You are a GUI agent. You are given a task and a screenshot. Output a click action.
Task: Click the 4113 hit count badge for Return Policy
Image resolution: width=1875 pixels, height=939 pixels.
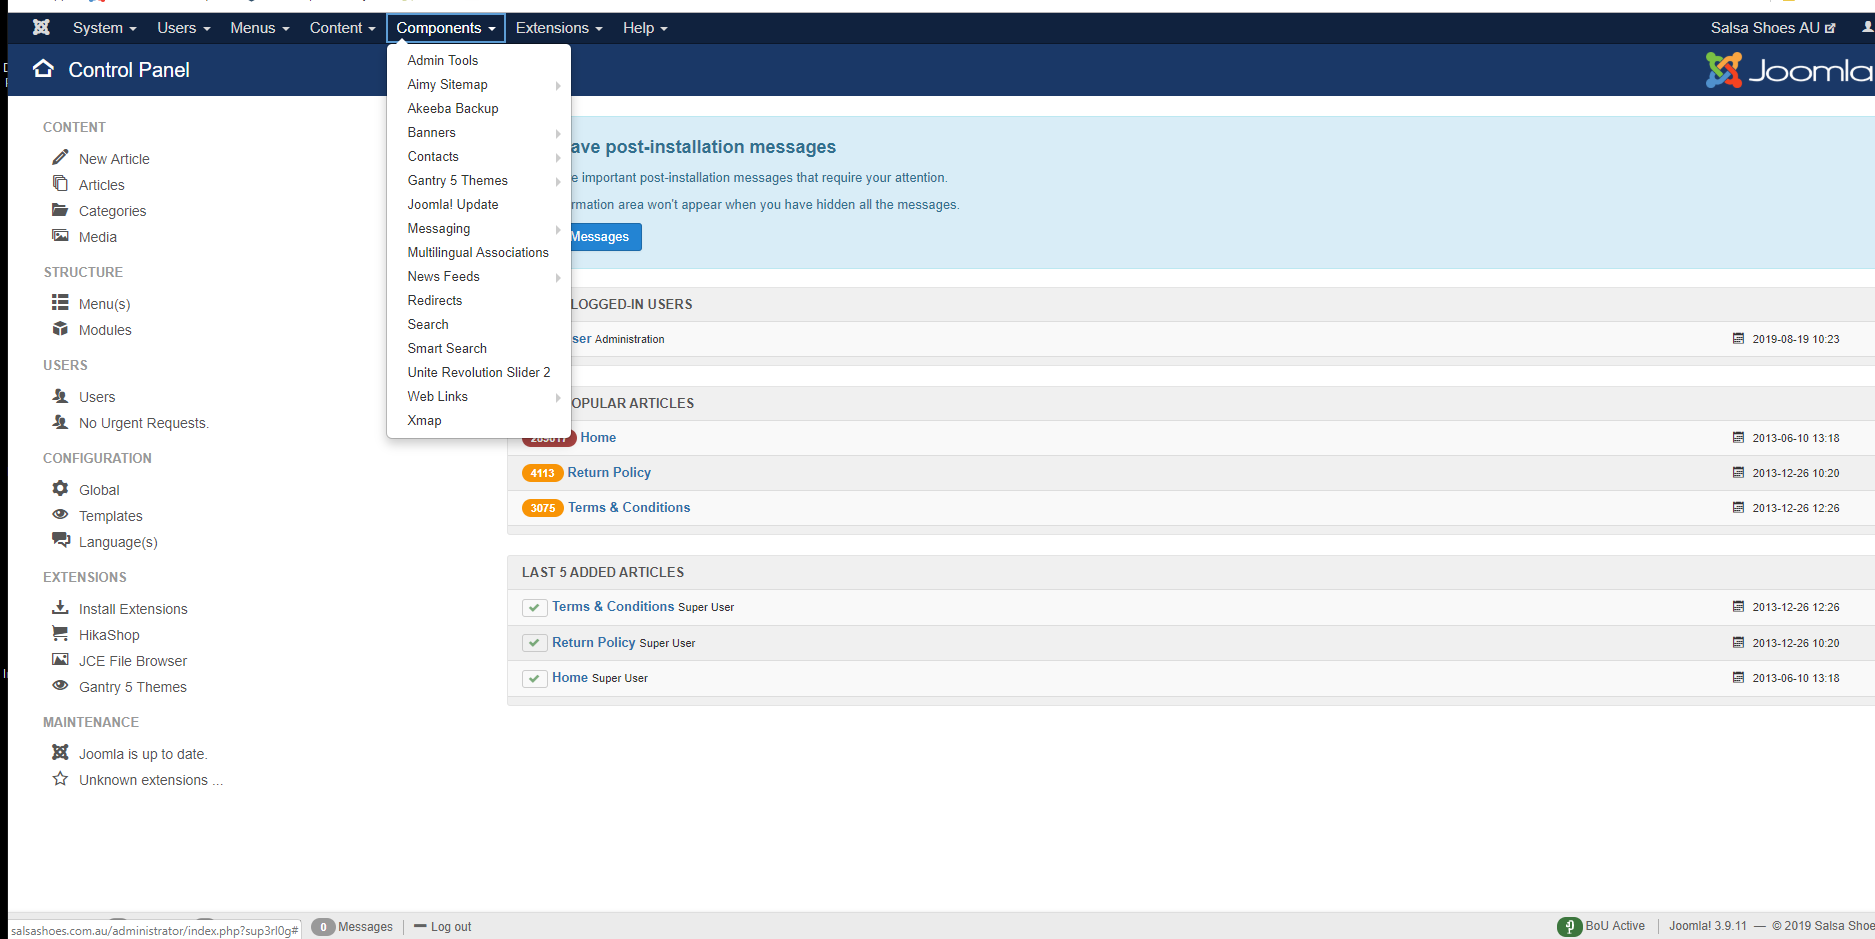pos(542,473)
